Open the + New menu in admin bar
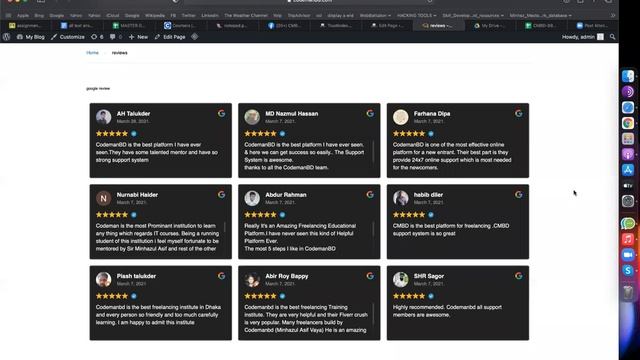Screen dimensions: 640x360 [138, 37]
